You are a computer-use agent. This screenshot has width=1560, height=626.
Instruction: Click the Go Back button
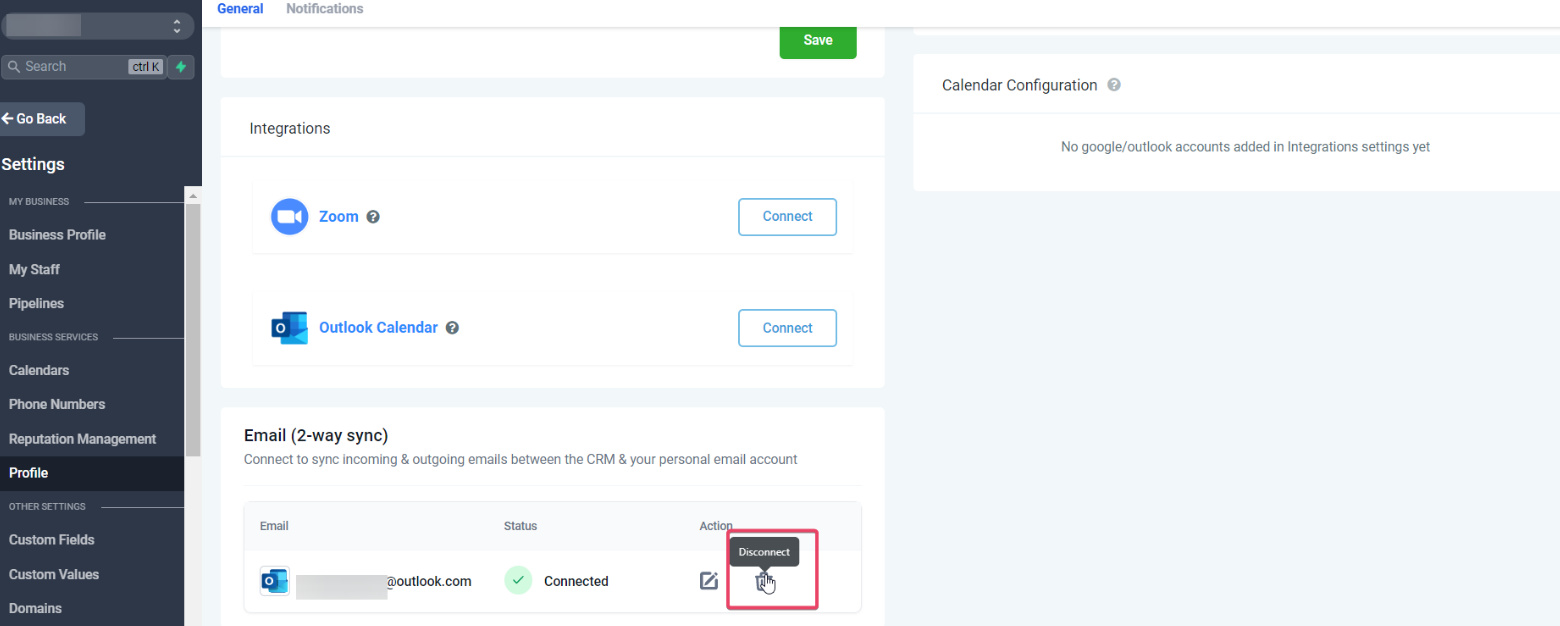pos(42,119)
